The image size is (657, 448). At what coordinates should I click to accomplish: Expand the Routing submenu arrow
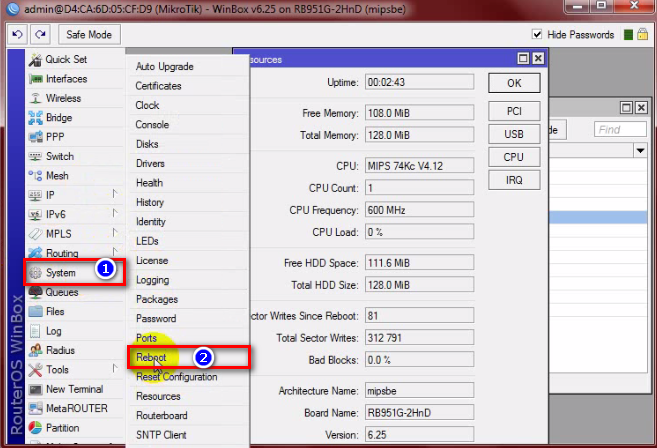click(115, 251)
